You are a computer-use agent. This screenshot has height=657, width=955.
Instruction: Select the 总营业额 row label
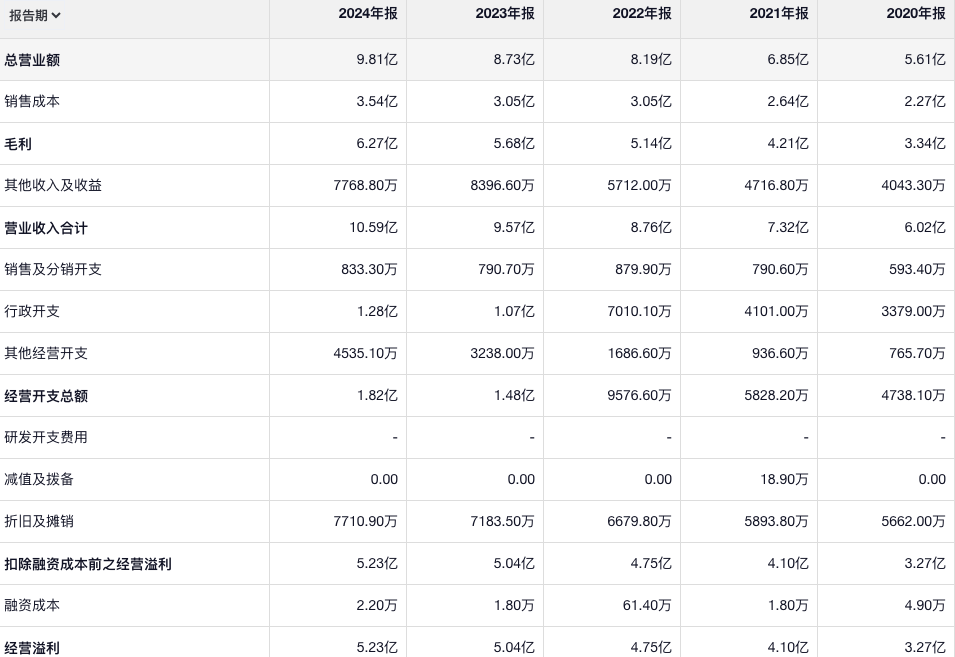point(32,60)
